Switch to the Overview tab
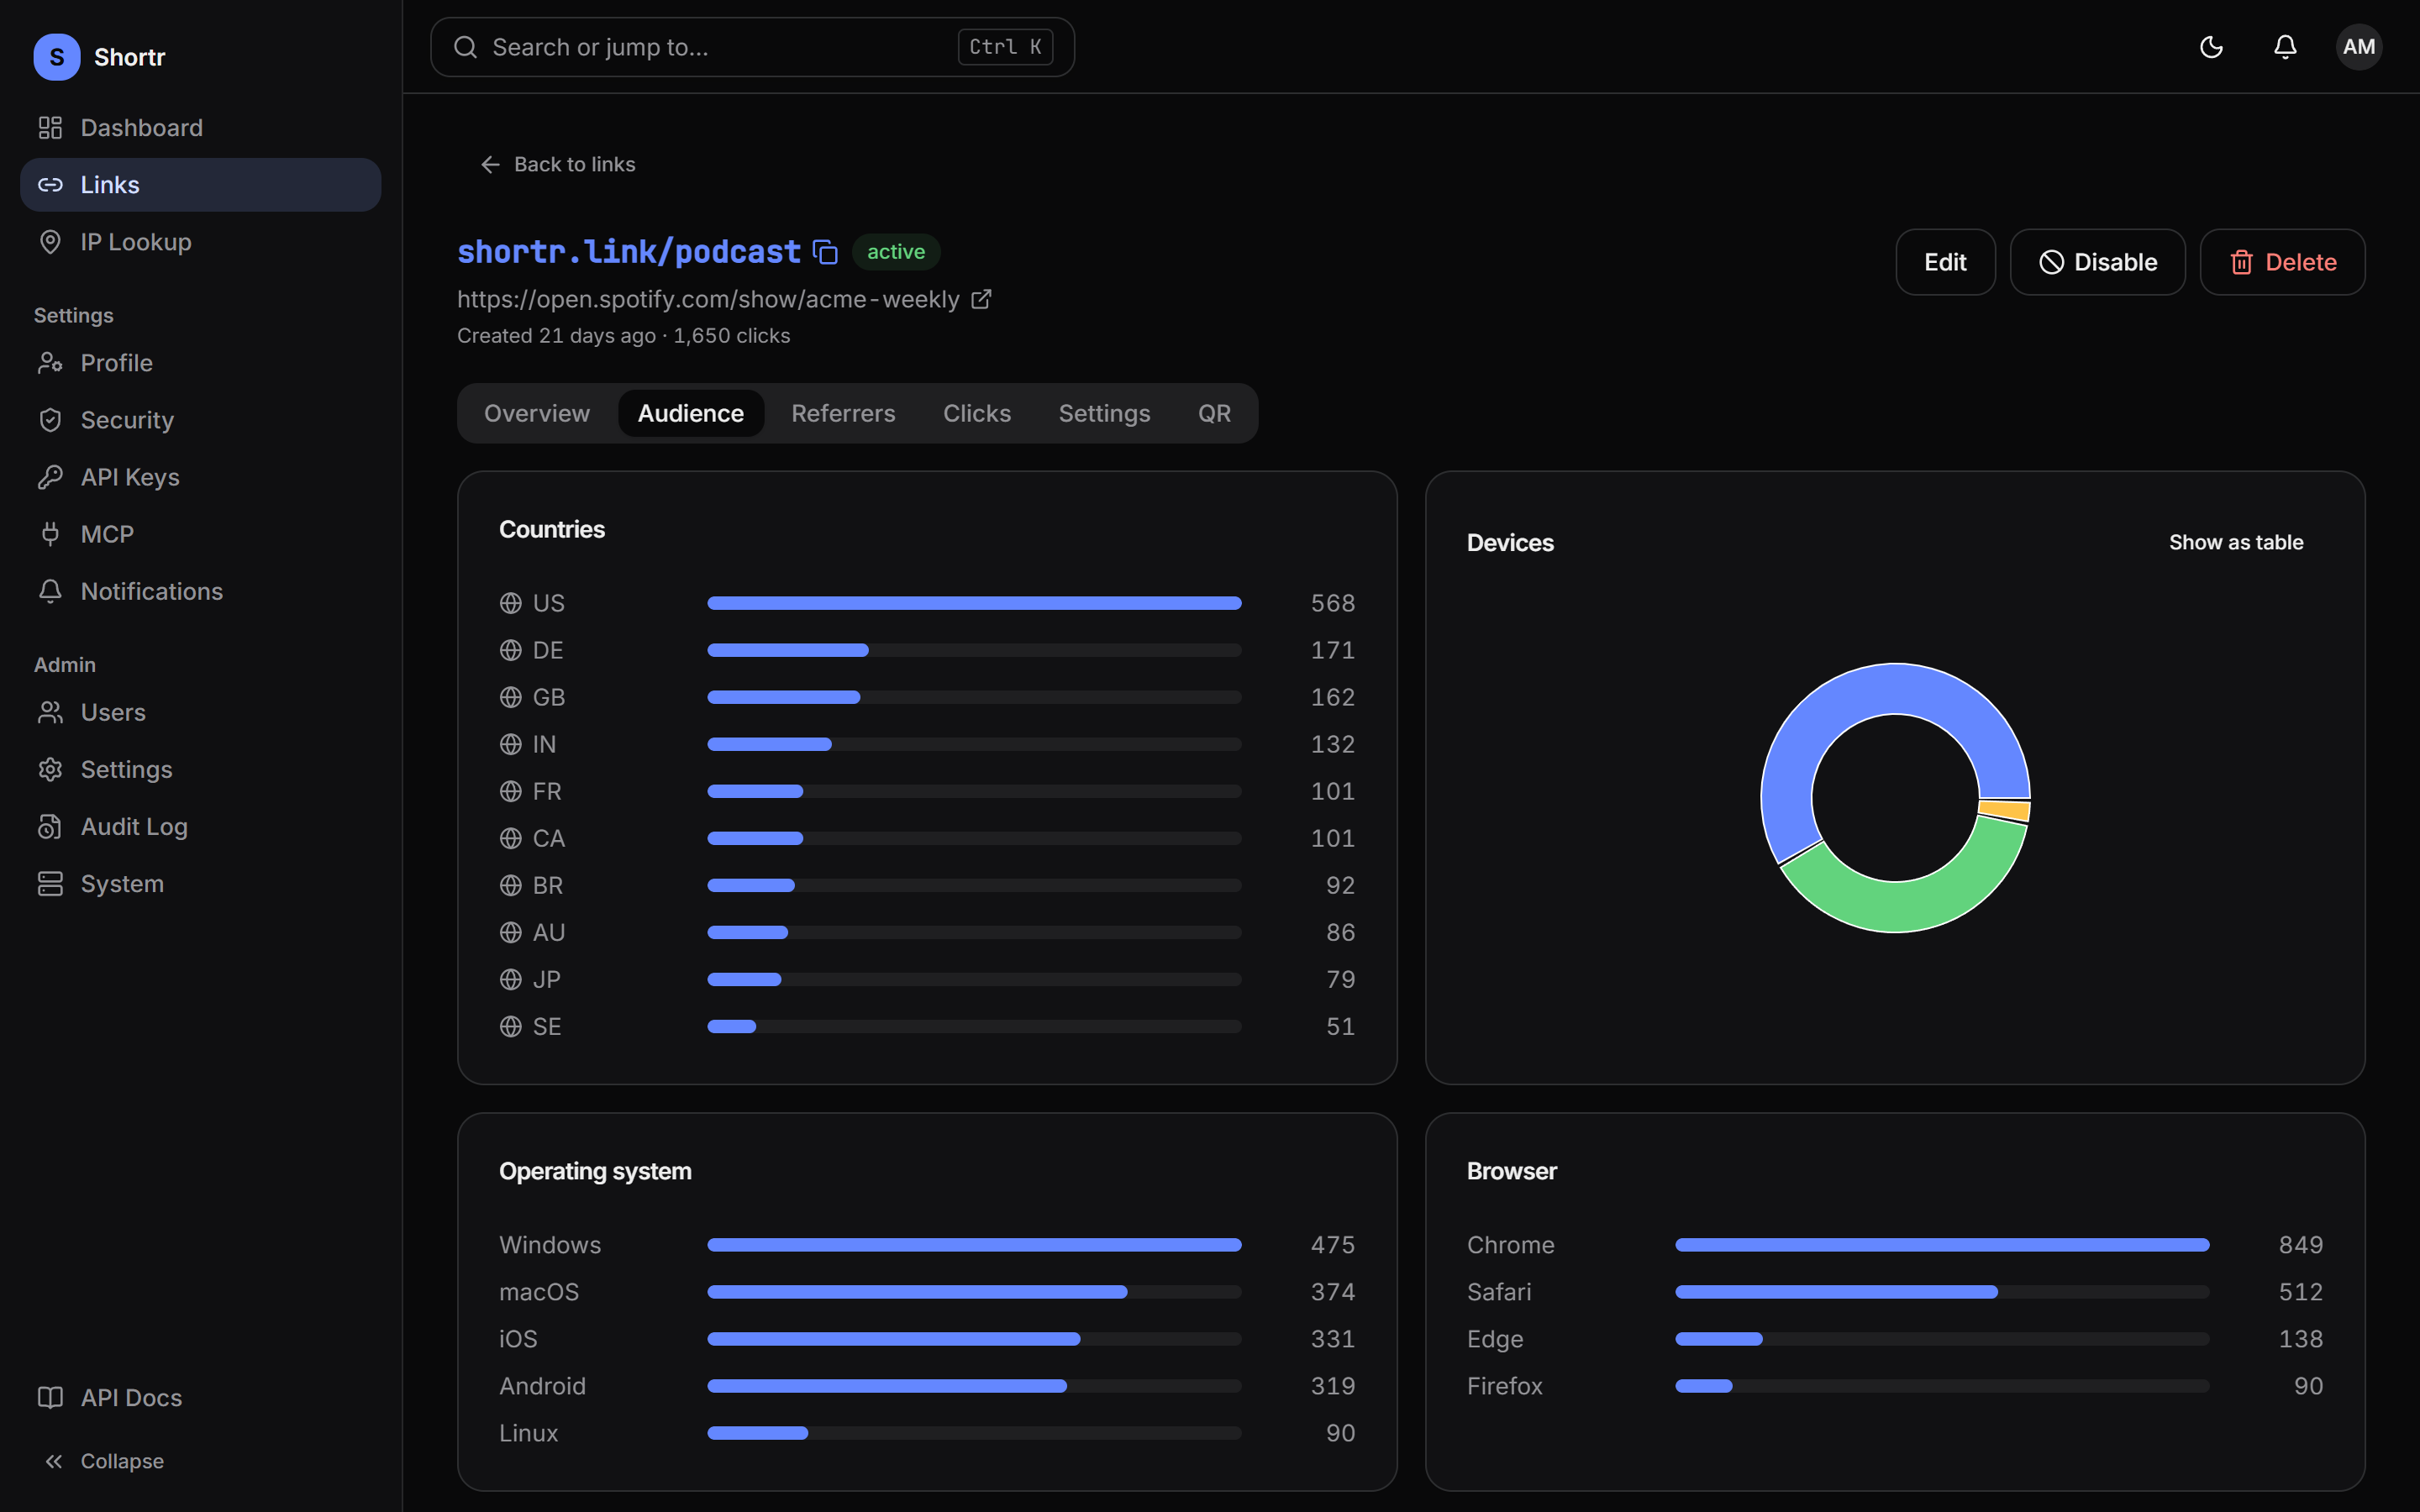The width and height of the screenshot is (2420, 1512). (537, 413)
